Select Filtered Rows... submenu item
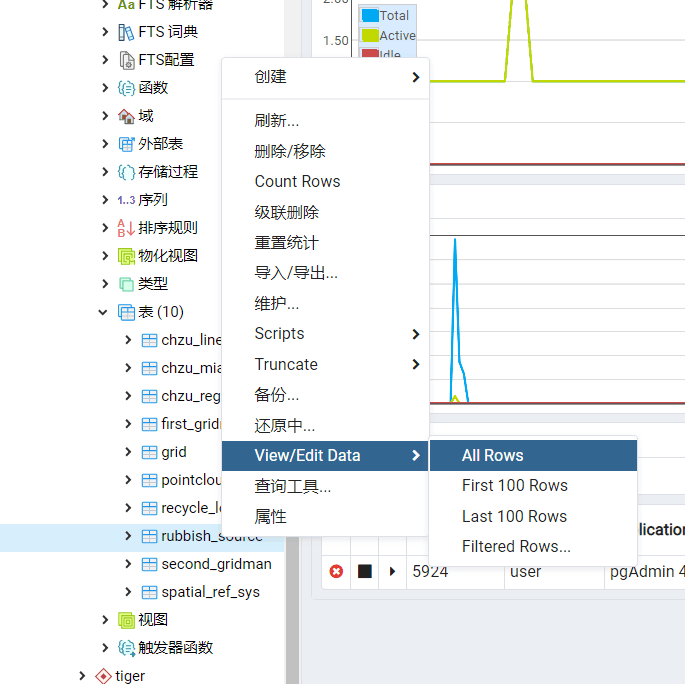 point(533,547)
